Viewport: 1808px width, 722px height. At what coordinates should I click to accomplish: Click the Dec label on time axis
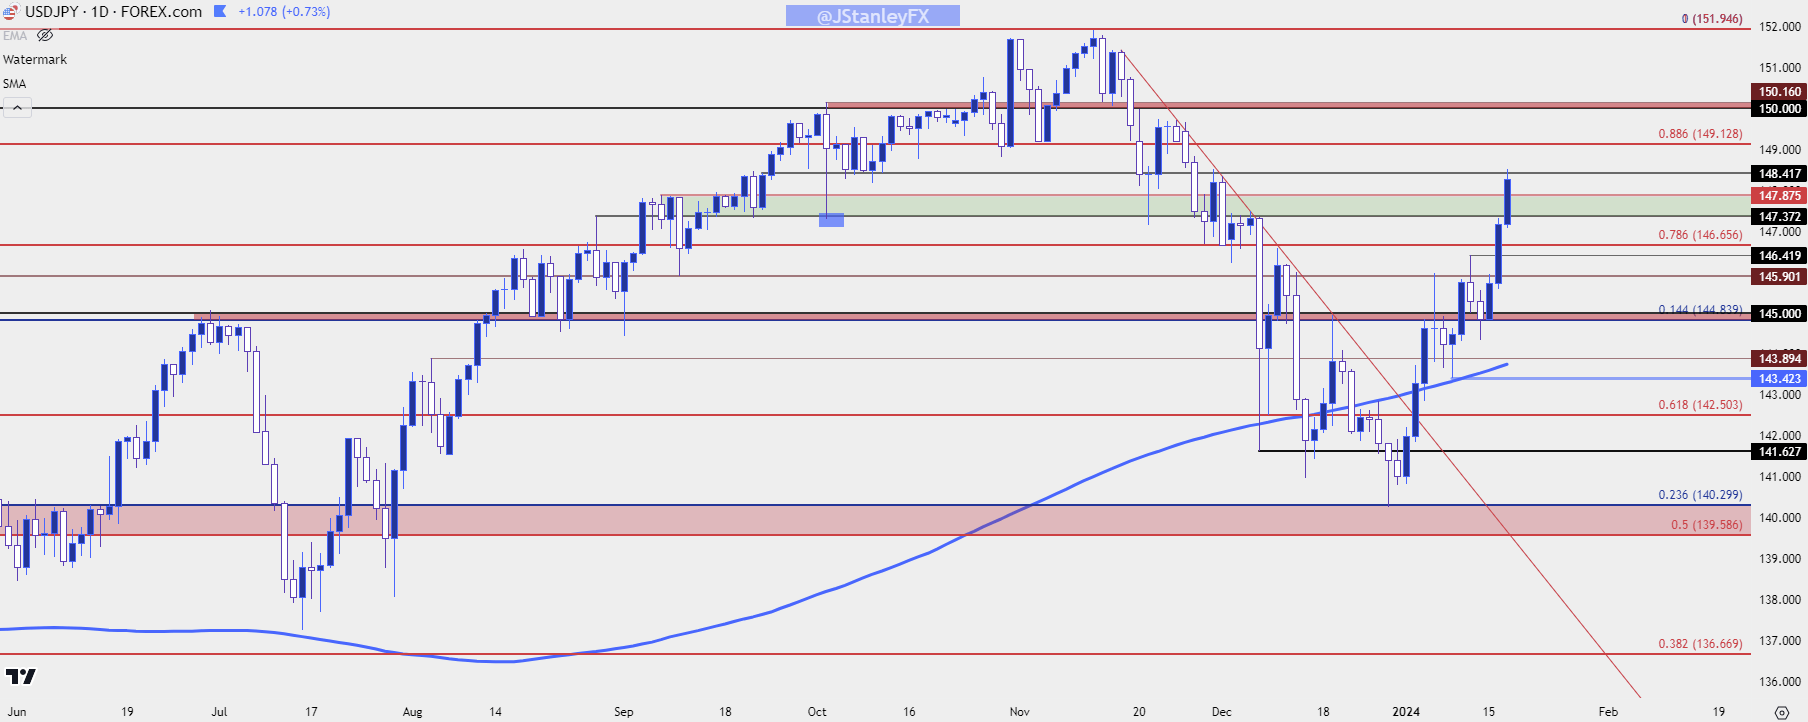pos(1221,712)
